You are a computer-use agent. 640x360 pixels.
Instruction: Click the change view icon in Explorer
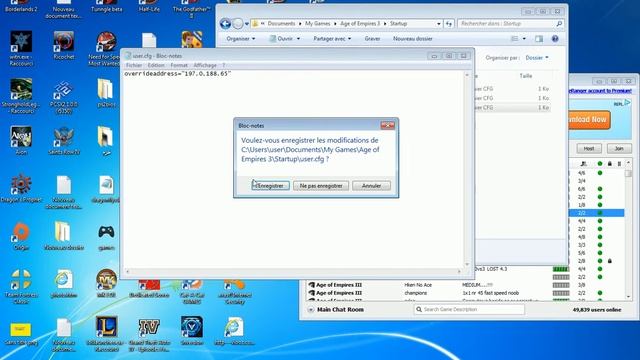click(514, 39)
